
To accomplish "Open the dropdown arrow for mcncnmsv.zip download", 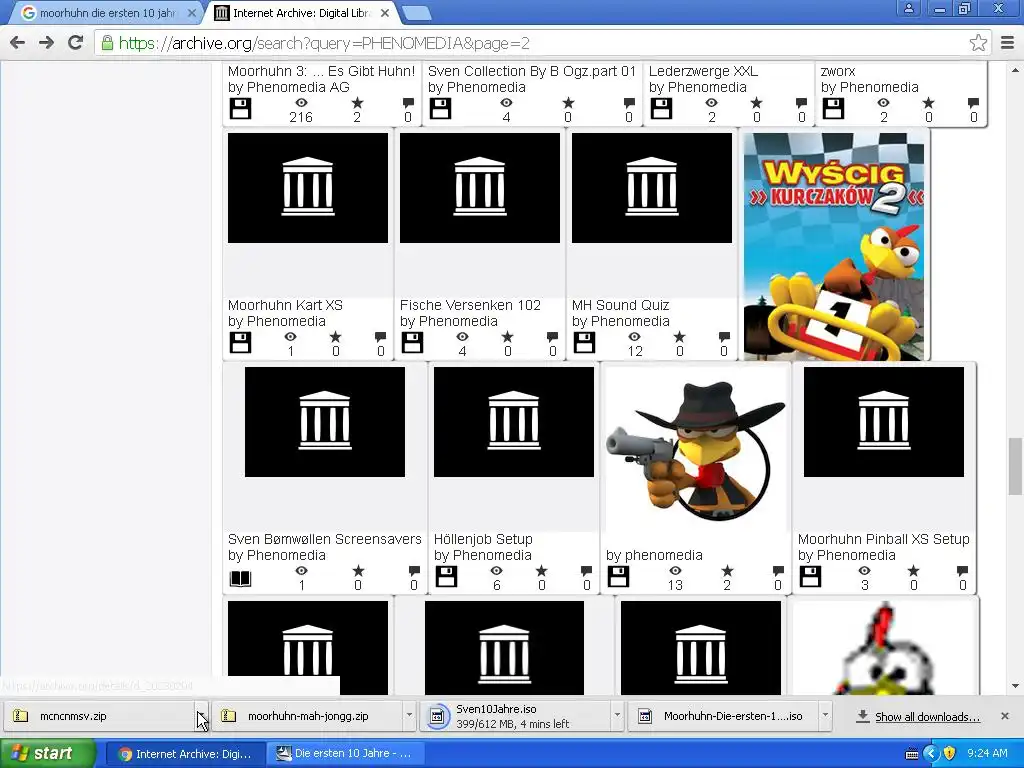I will (x=202, y=716).
